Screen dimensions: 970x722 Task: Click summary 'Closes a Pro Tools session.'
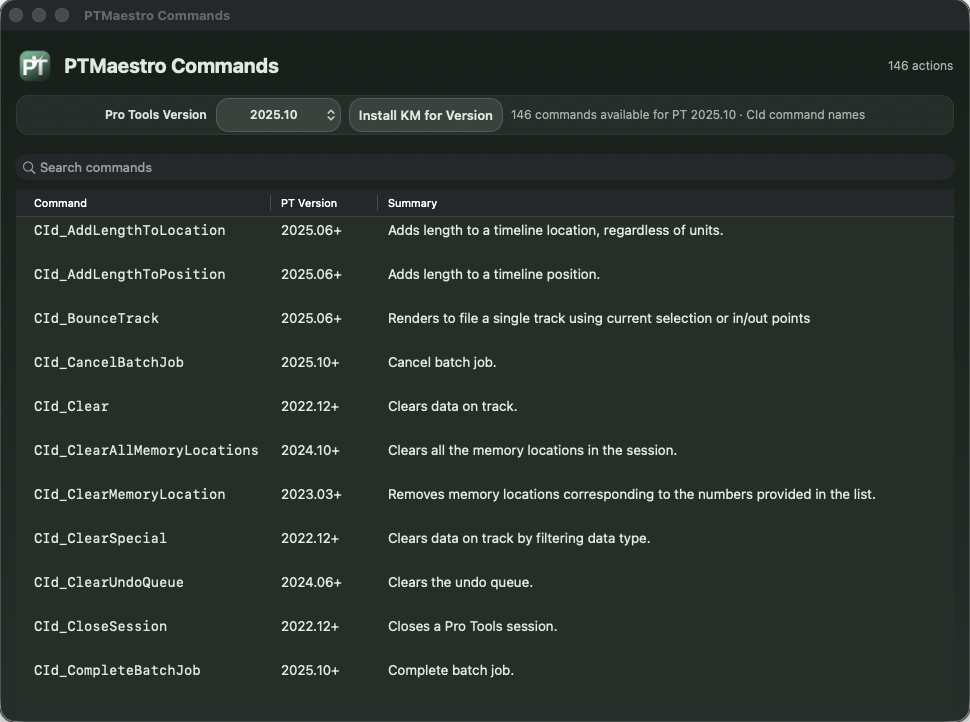tap(473, 626)
